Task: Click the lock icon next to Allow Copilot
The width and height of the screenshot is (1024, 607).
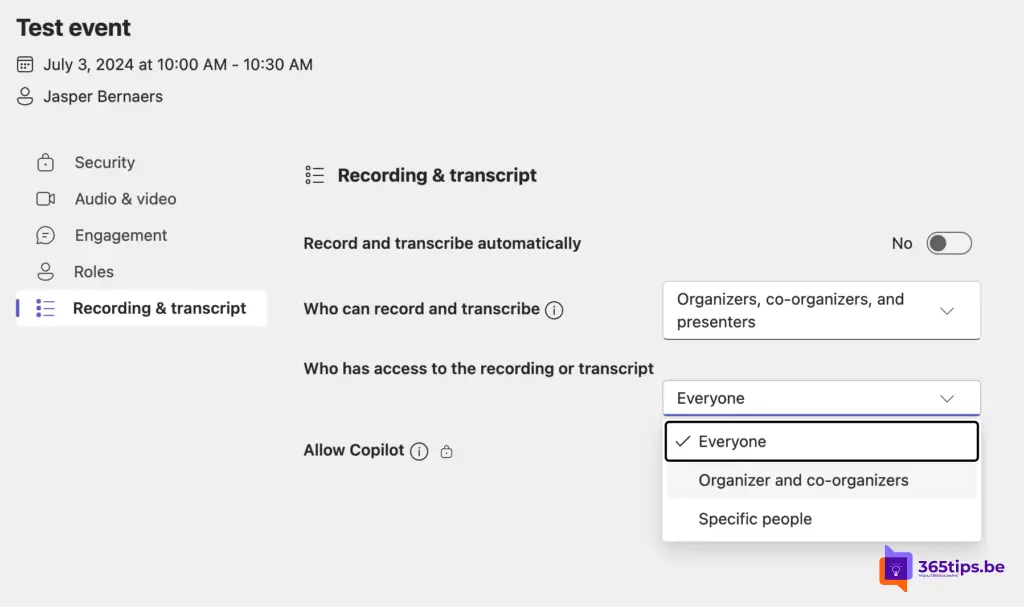Action: [446, 452]
